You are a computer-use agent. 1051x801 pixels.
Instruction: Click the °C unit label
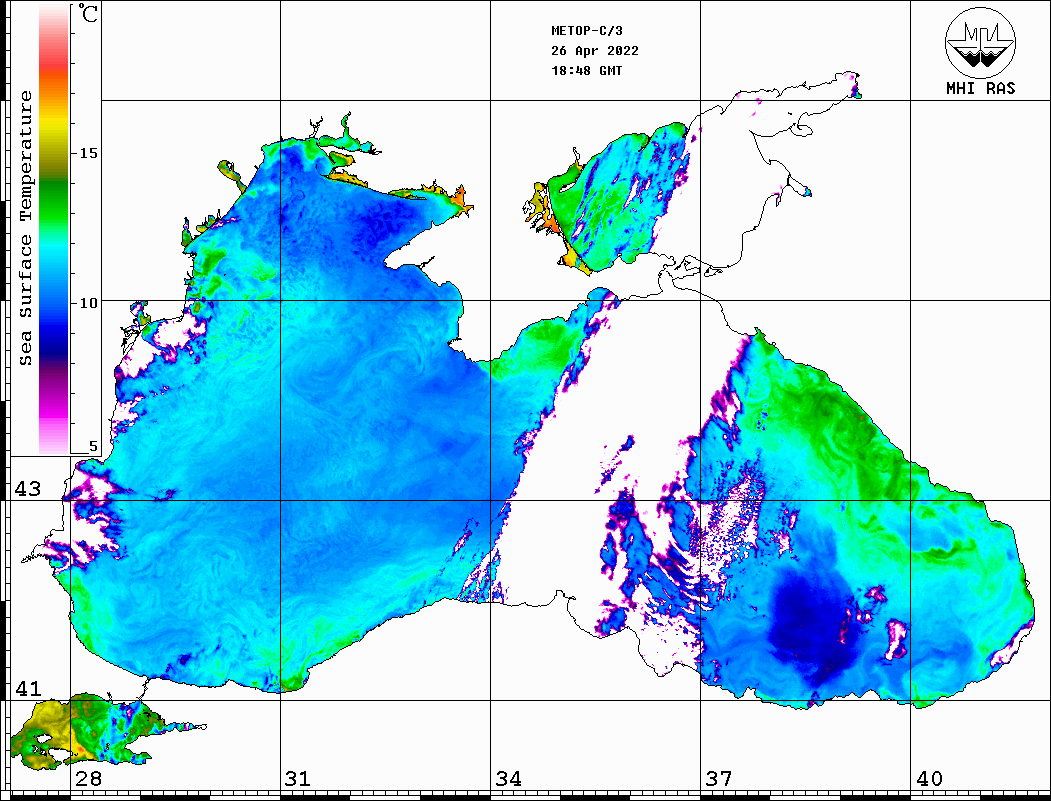tap(87, 13)
